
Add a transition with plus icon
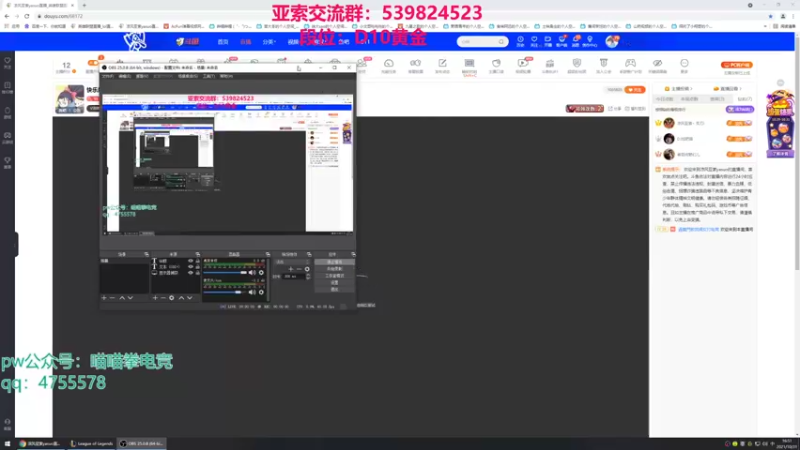tap(291, 269)
